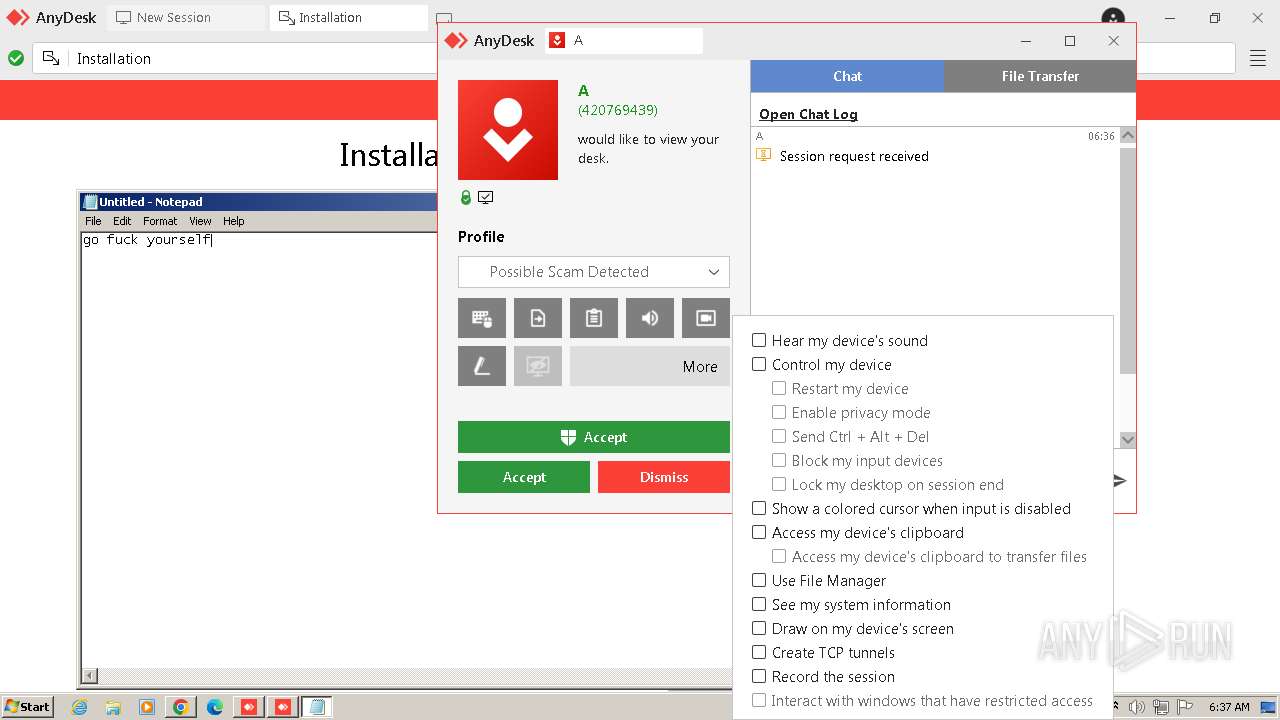Enable Draw on my device's screen
The height and width of the screenshot is (720, 1280).
(759, 628)
